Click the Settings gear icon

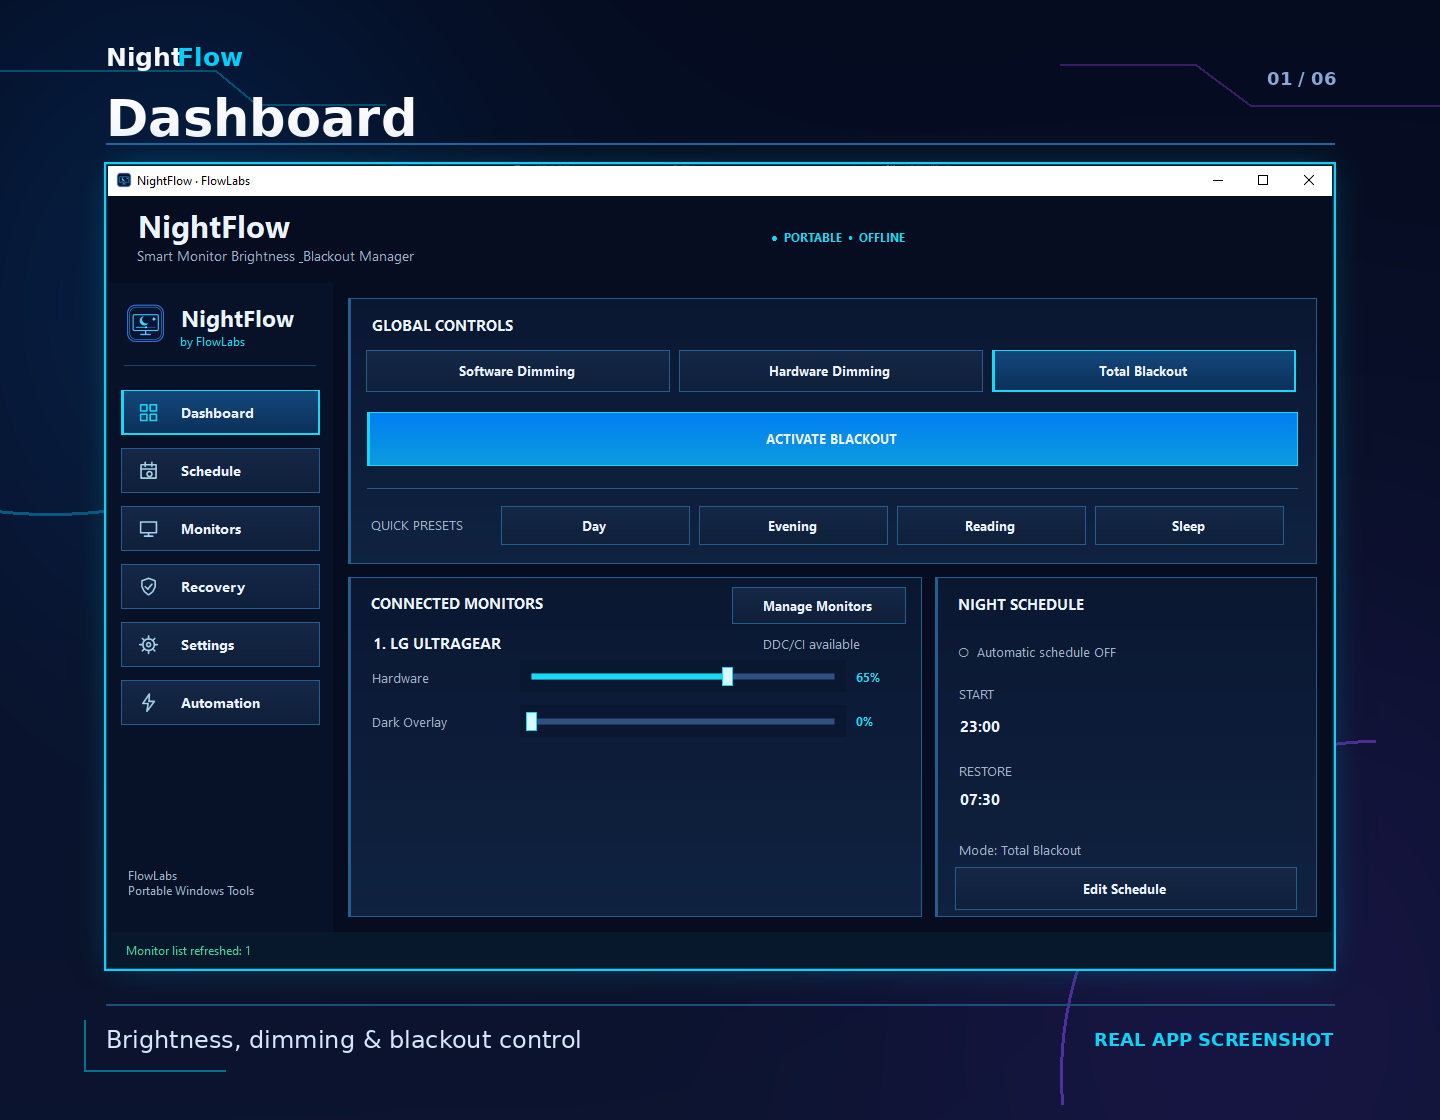tap(148, 645)
